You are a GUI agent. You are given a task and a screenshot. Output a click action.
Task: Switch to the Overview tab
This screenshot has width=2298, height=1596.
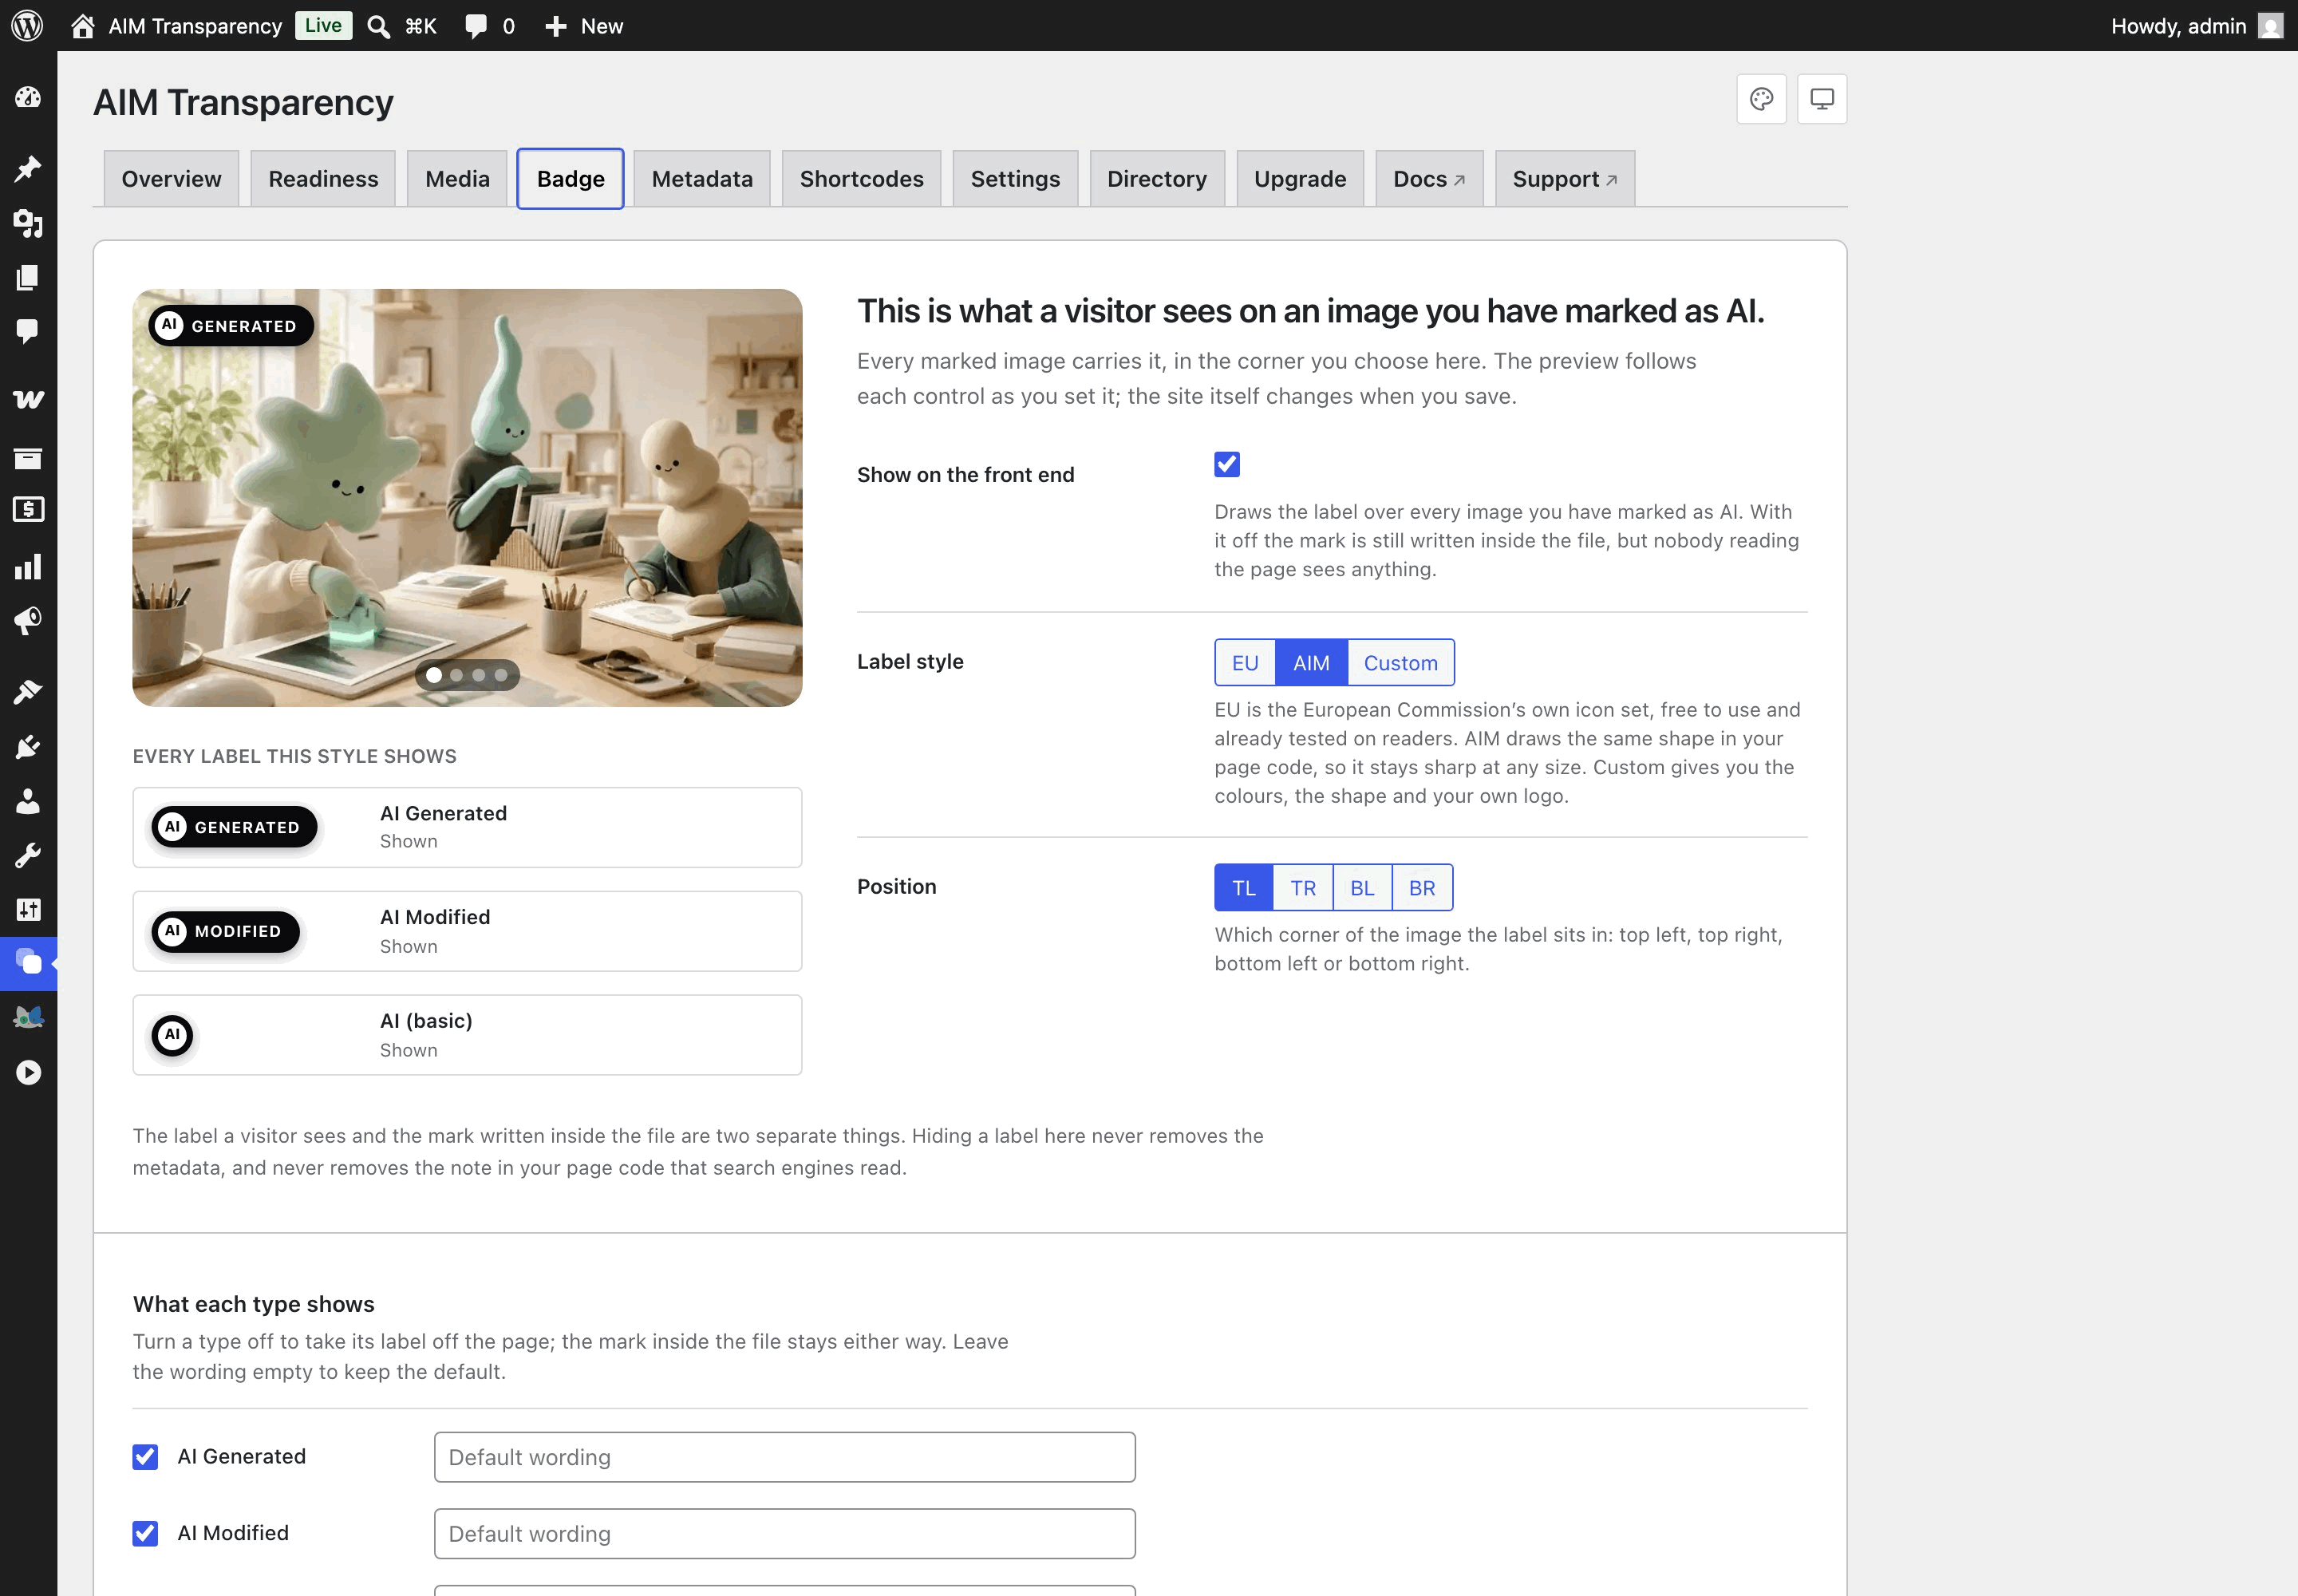pos(171,179)
